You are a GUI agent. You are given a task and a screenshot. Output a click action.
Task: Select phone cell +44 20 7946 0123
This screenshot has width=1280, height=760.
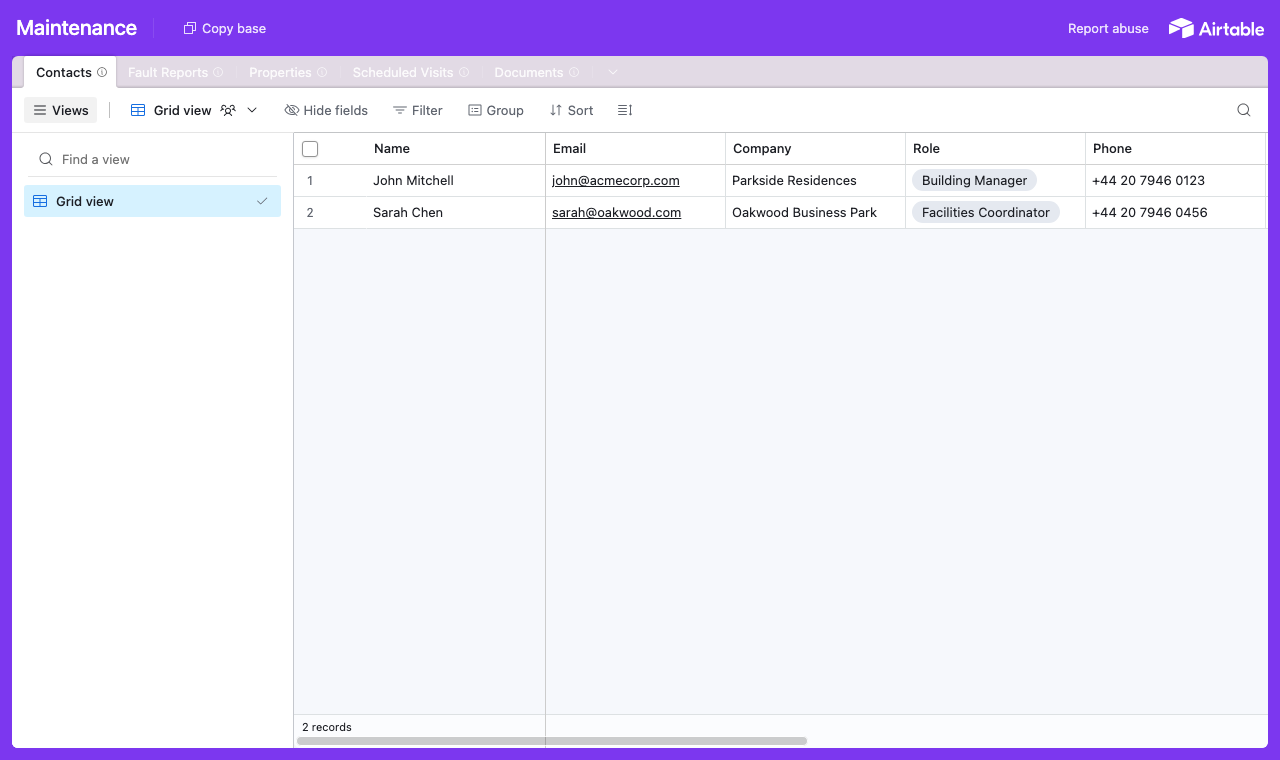(1176, 181)
